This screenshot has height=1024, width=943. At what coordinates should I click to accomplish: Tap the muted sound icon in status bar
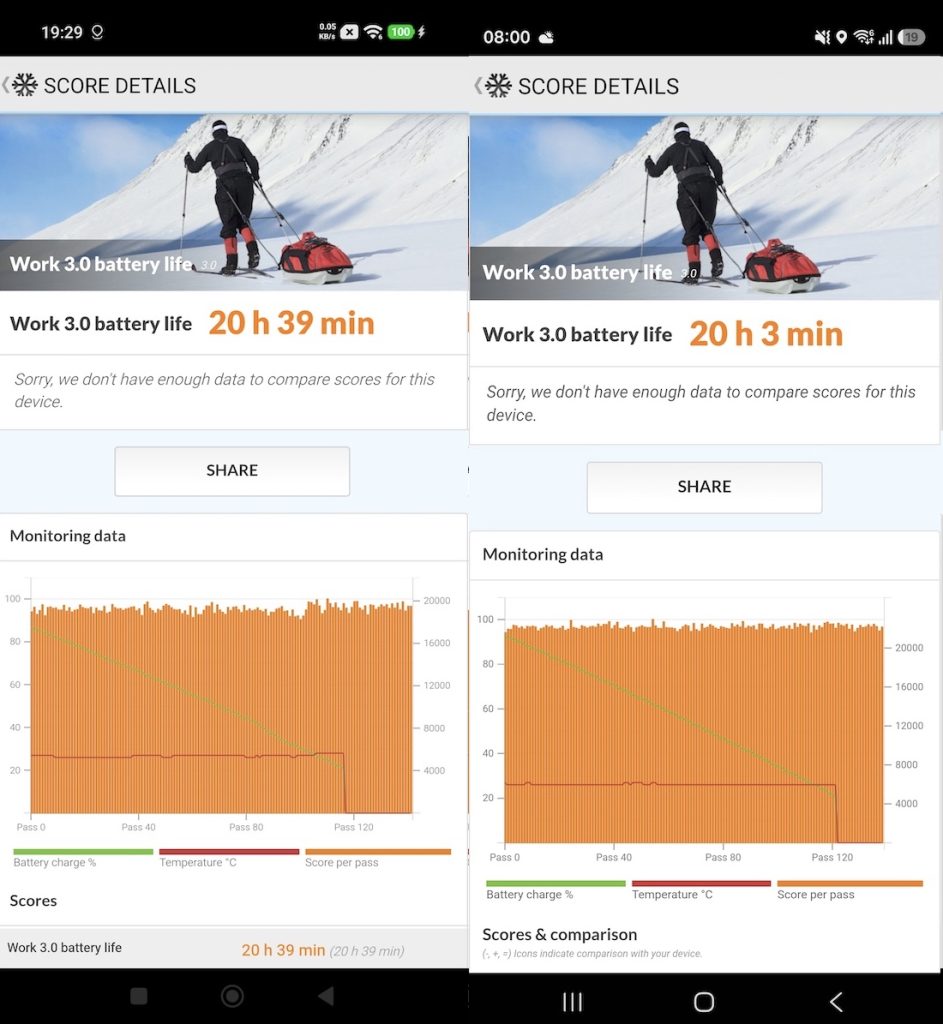[822, 37]
